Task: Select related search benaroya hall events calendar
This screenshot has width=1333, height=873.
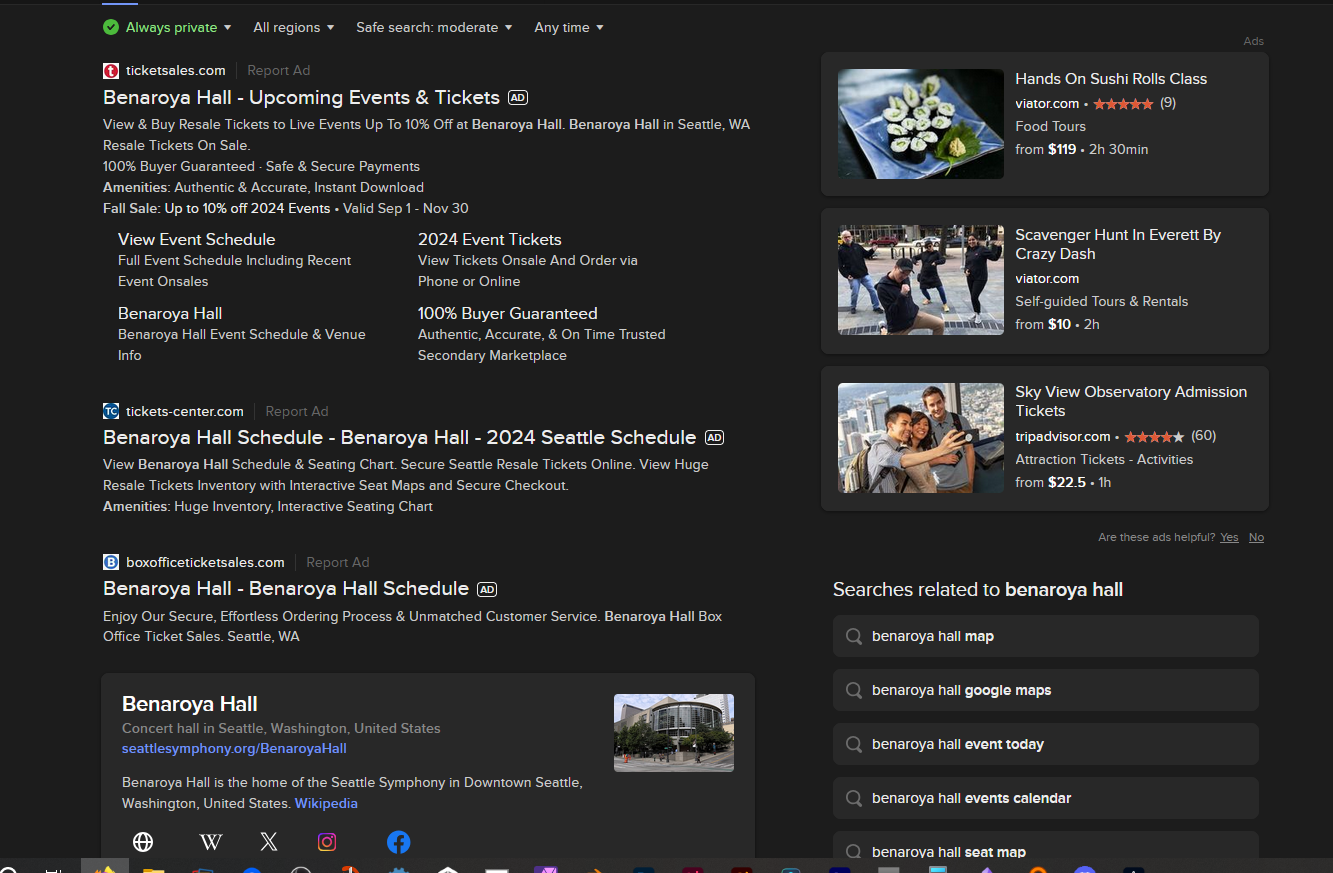Action: [x=1045, y=798]
